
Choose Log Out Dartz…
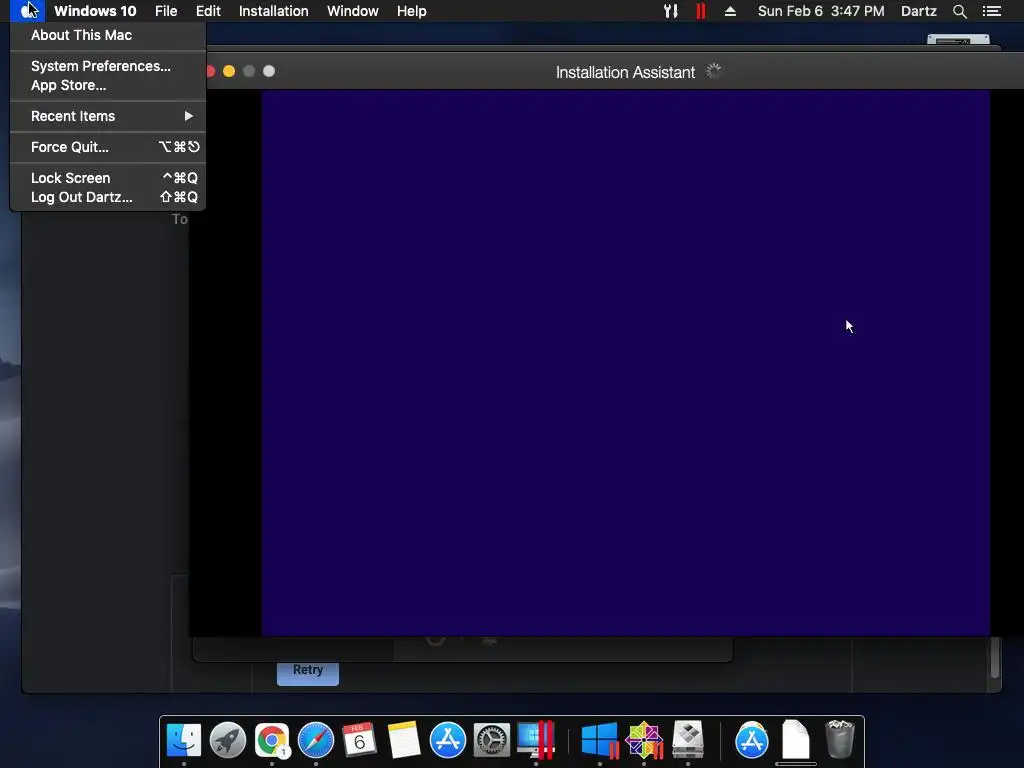pos(108,197)
